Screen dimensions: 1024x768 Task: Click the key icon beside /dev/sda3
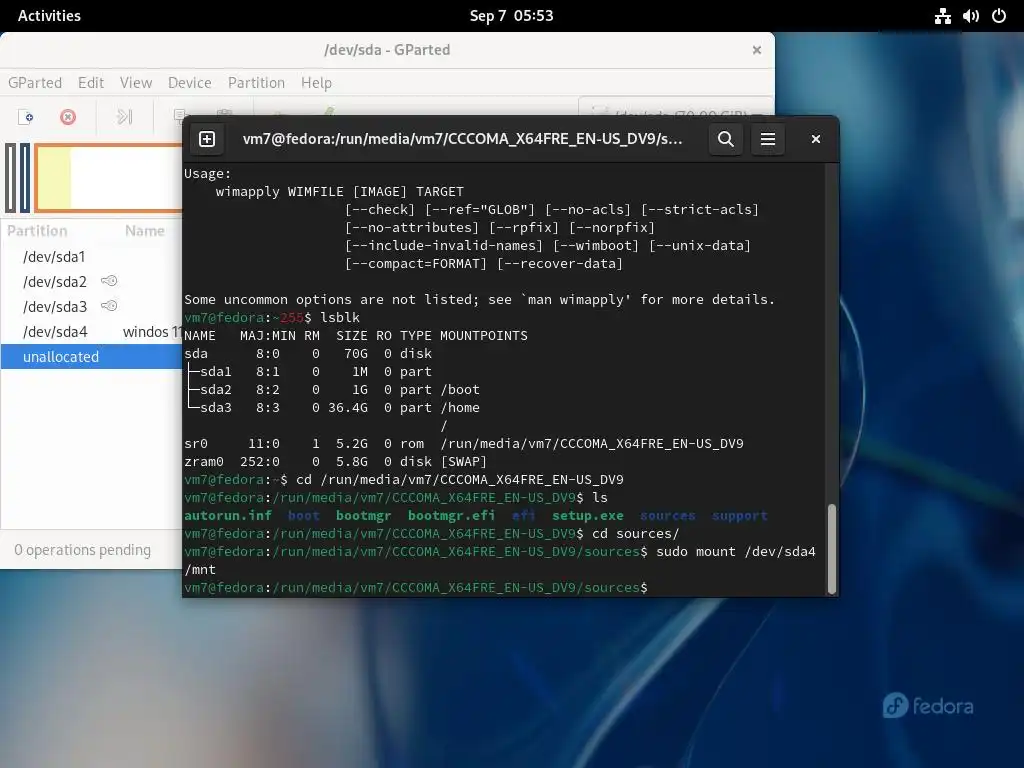coord(109,306)
